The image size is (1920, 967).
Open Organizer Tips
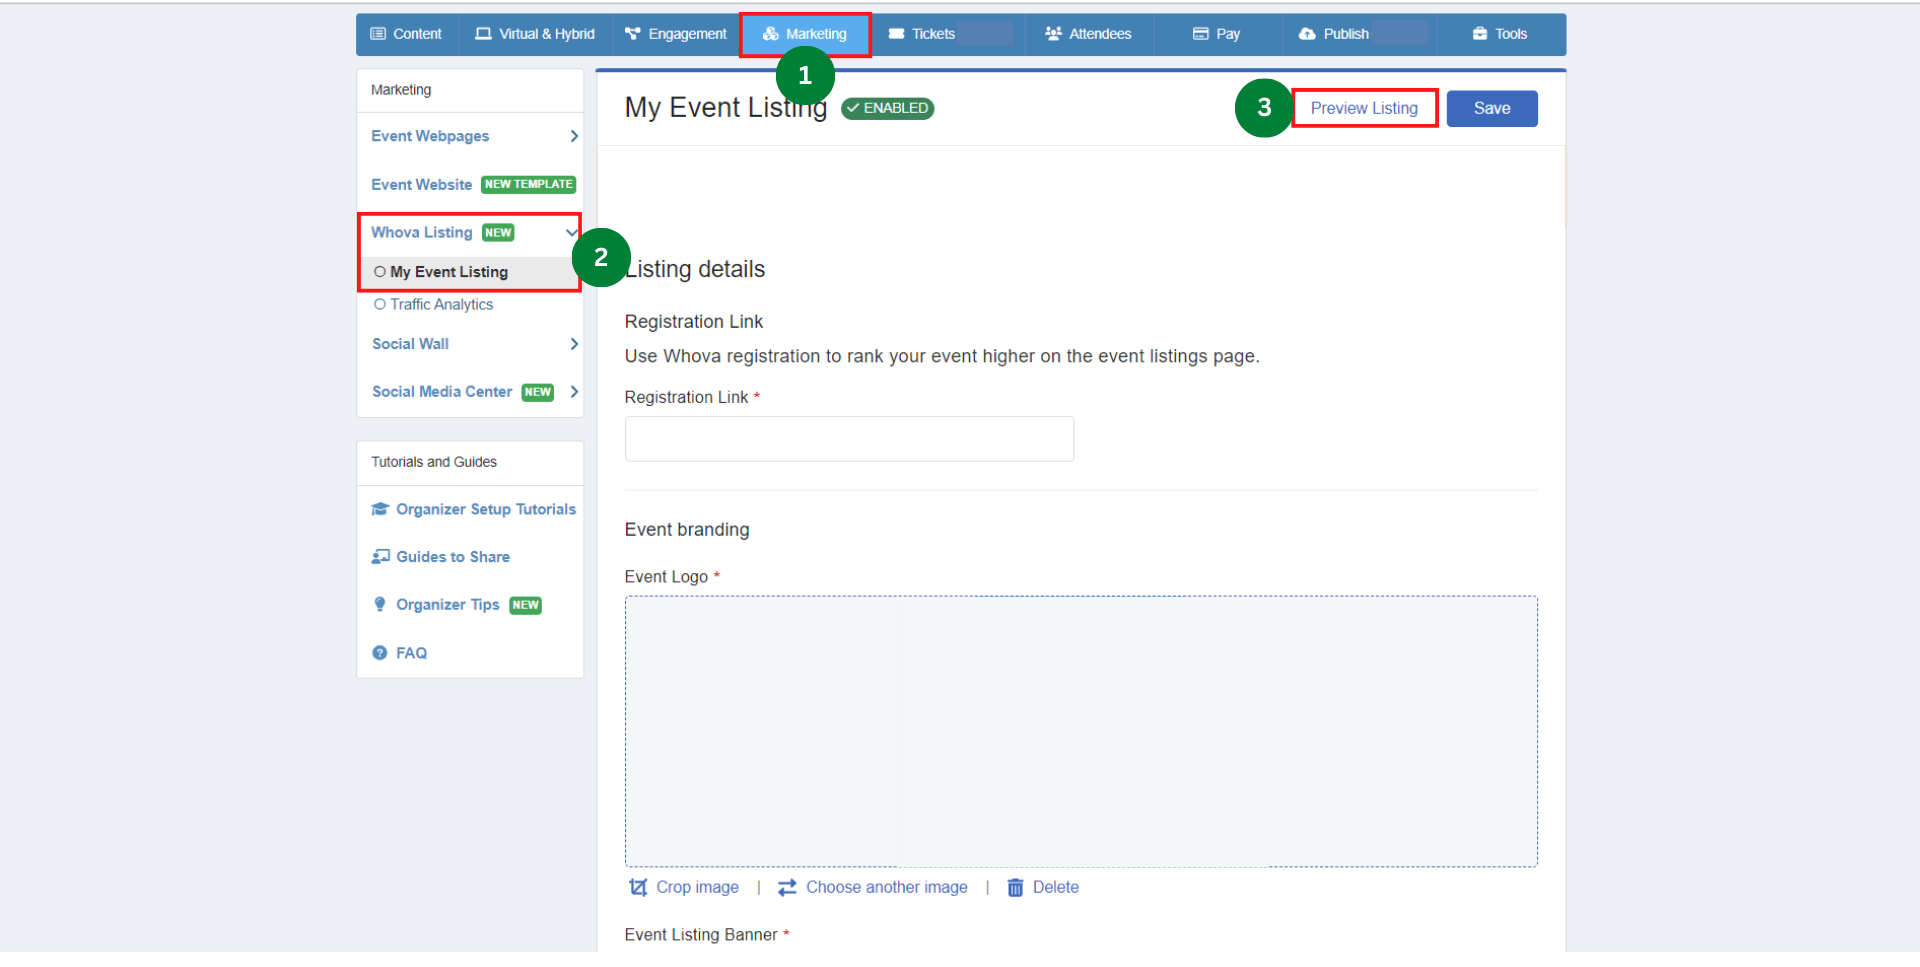coord(447,605)
